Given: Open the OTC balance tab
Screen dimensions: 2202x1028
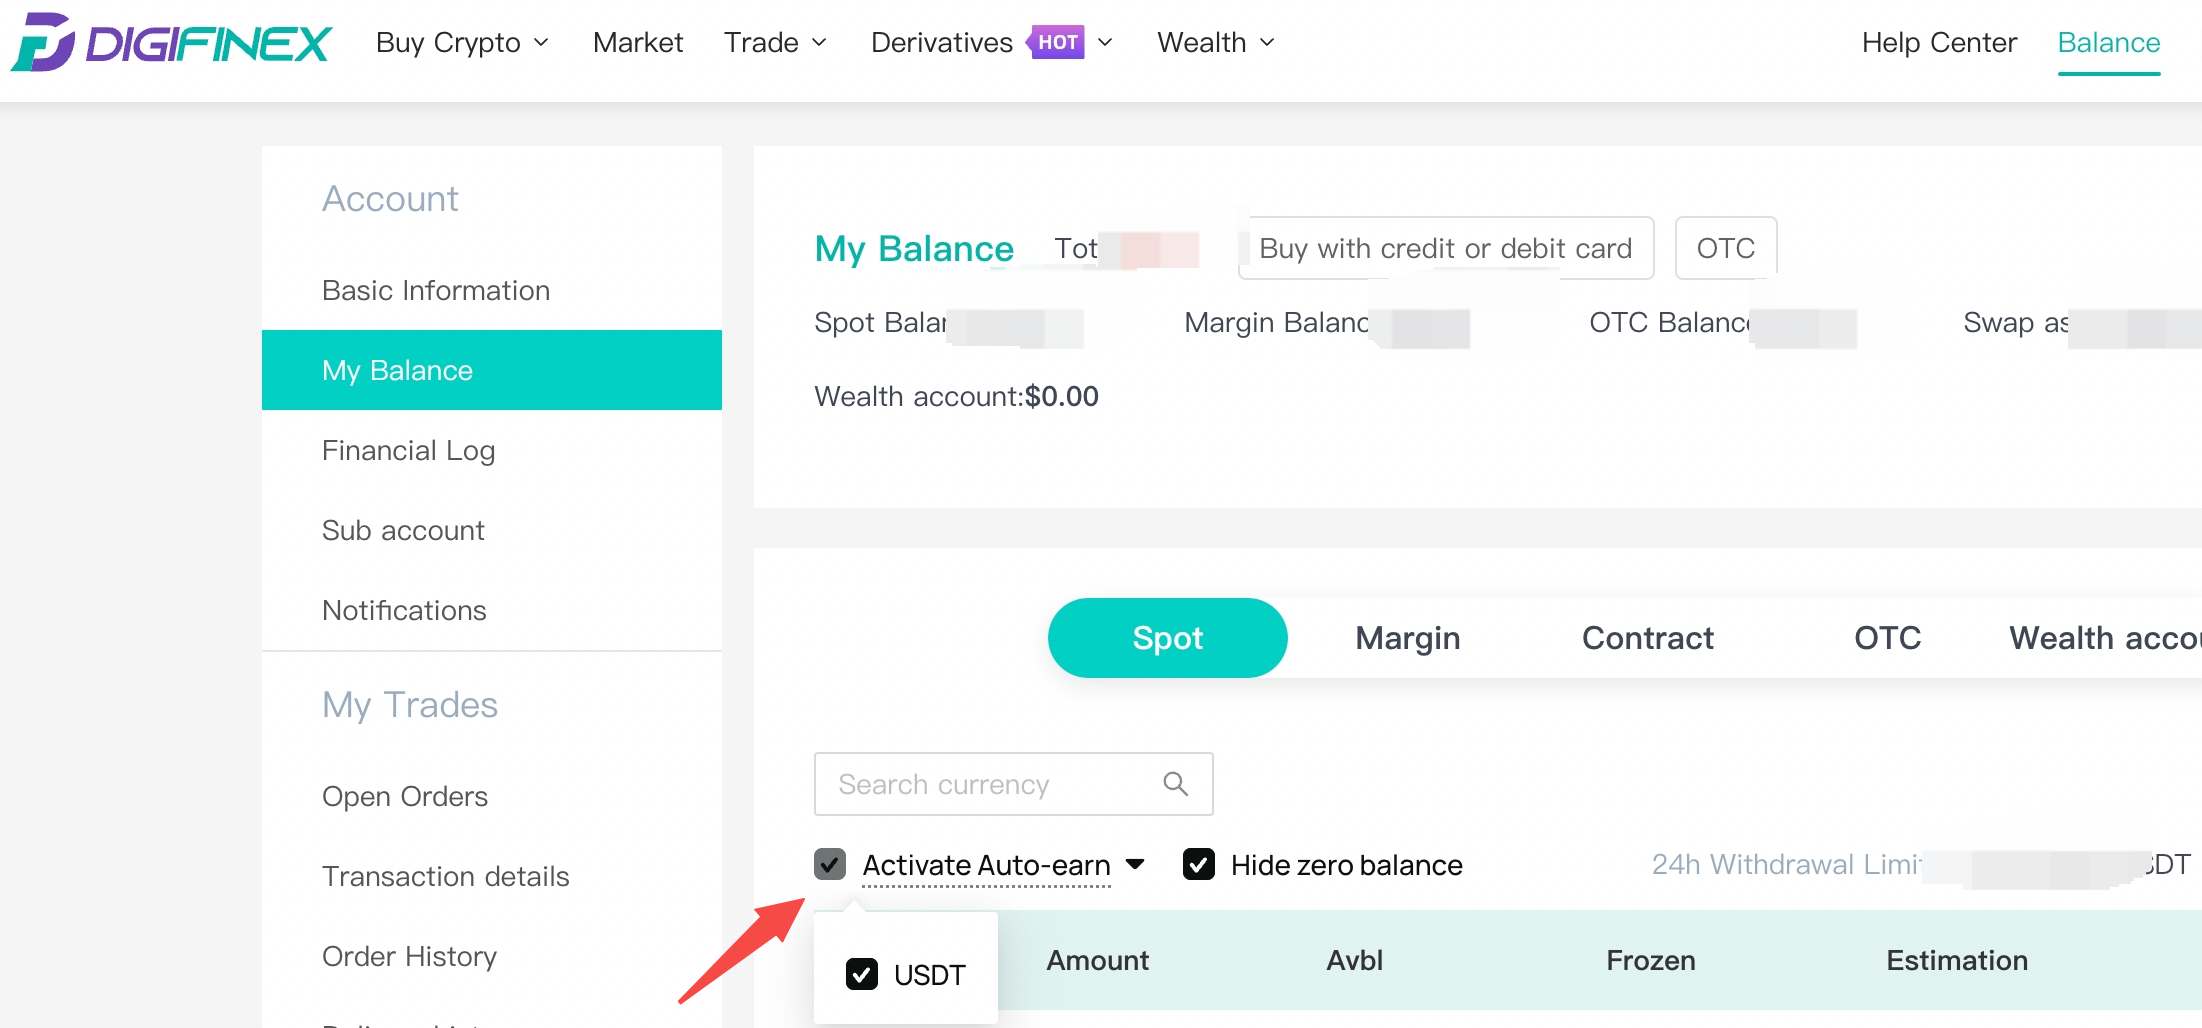Looking at the screenshot, I should pos(1887,638).
